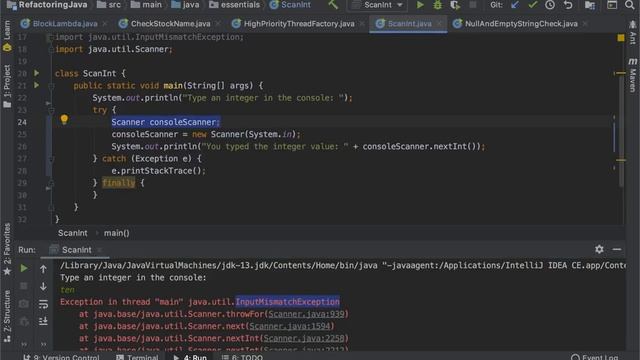Click the layout window icon beside search
Screen dimensions: 640x360
click(x=612, y=5)
